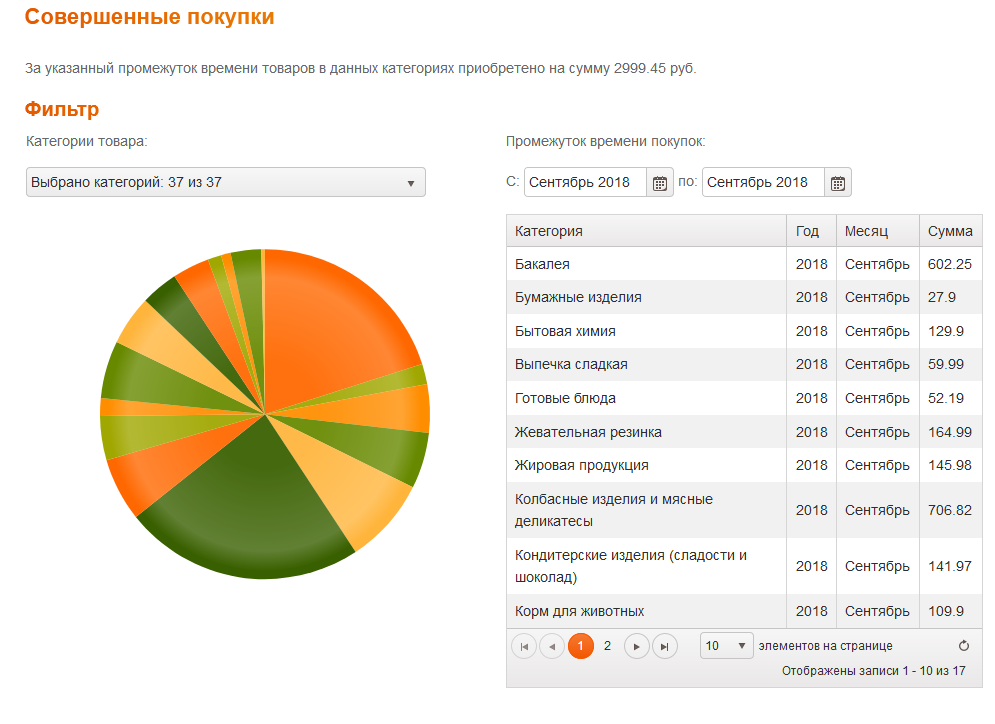Click the Бумажные изделия row
The width and height of the screenshot is (995, 724).
click(744, 298)
